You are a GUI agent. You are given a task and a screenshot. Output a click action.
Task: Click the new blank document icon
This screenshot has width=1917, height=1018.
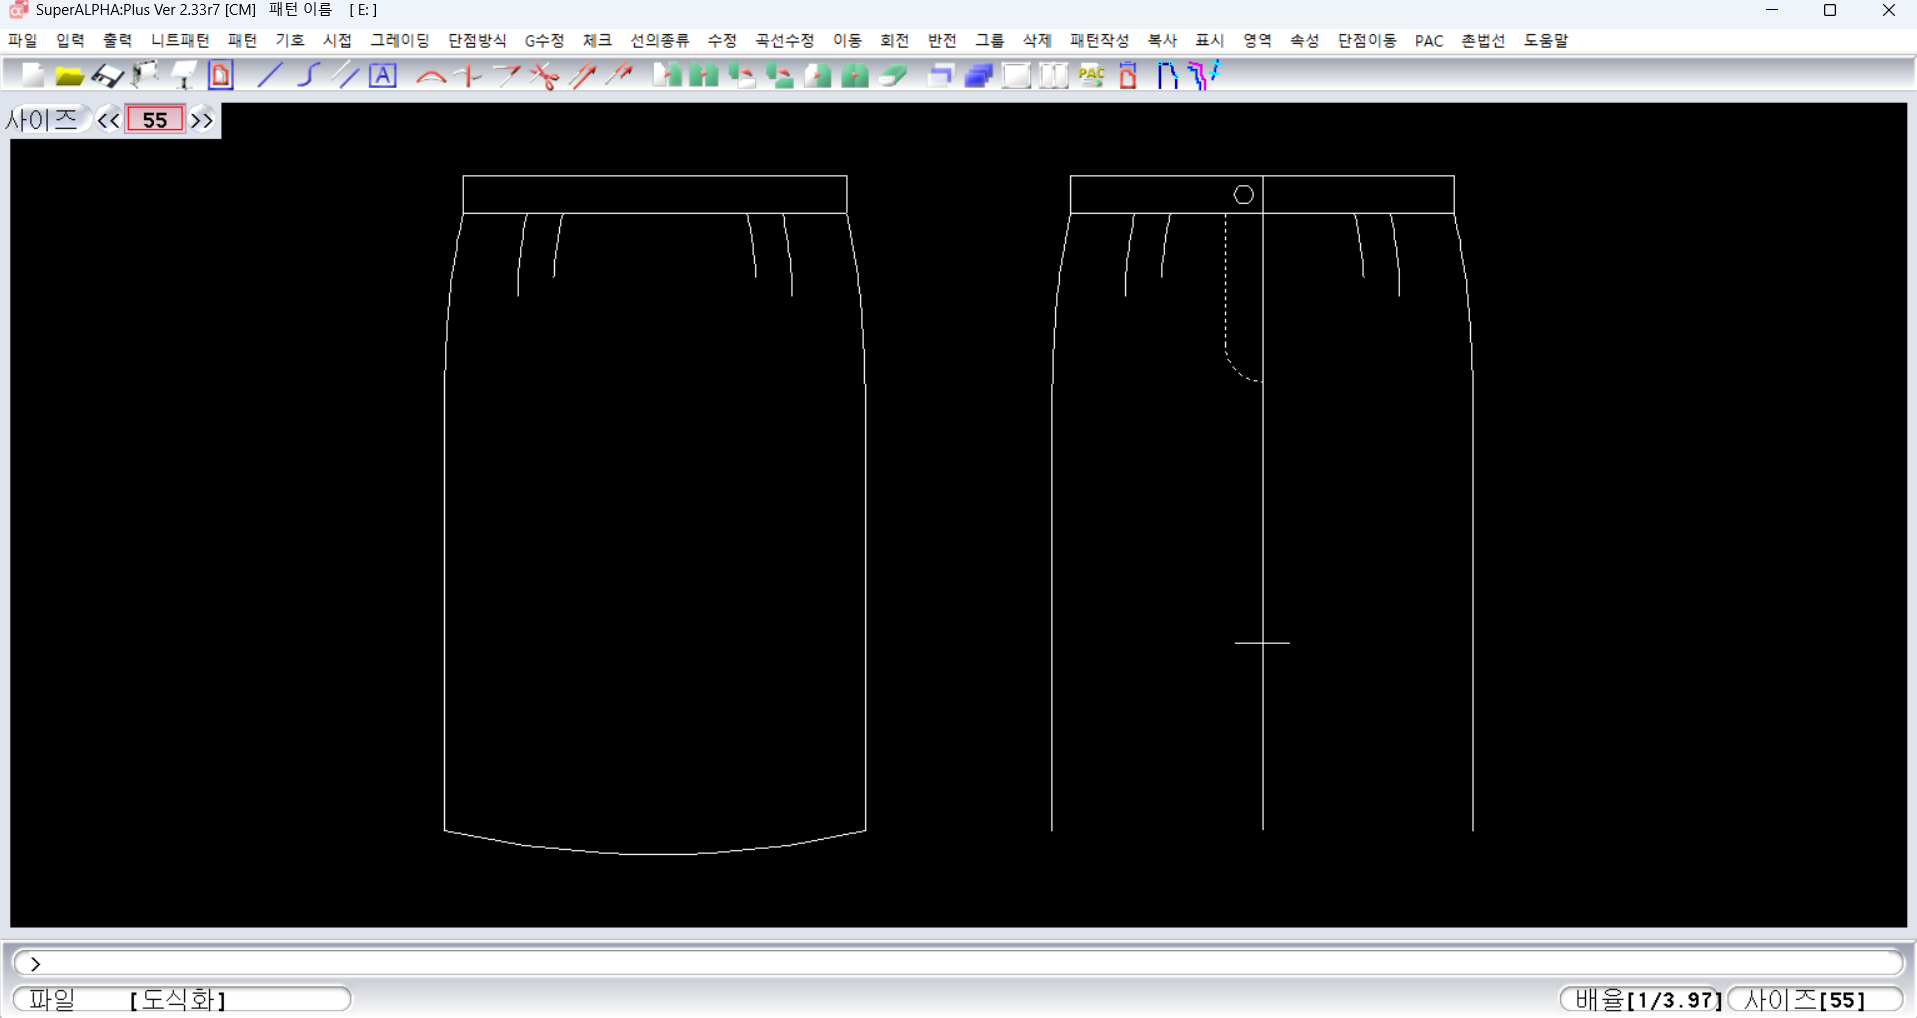(33, 76)
